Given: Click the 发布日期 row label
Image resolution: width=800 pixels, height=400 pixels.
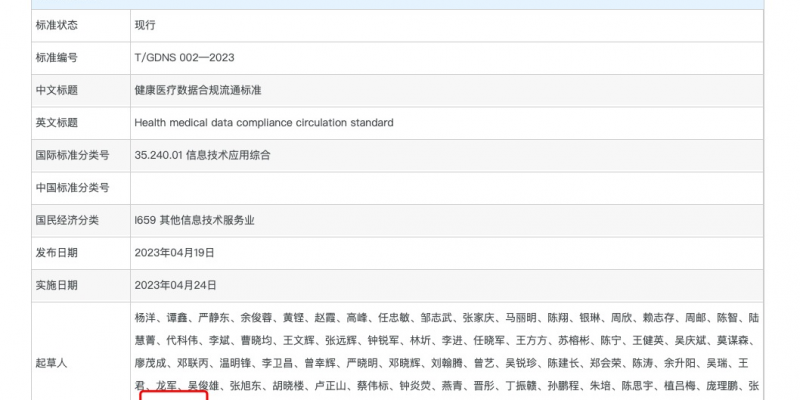Looking at the screenshot, I should [56, 253].
